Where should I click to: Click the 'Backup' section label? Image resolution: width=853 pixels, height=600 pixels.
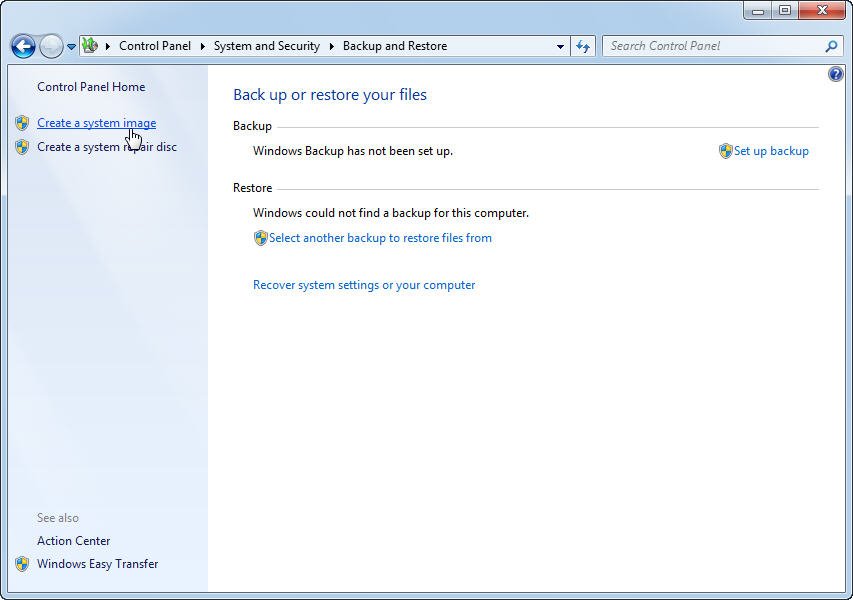click(252, 126)
